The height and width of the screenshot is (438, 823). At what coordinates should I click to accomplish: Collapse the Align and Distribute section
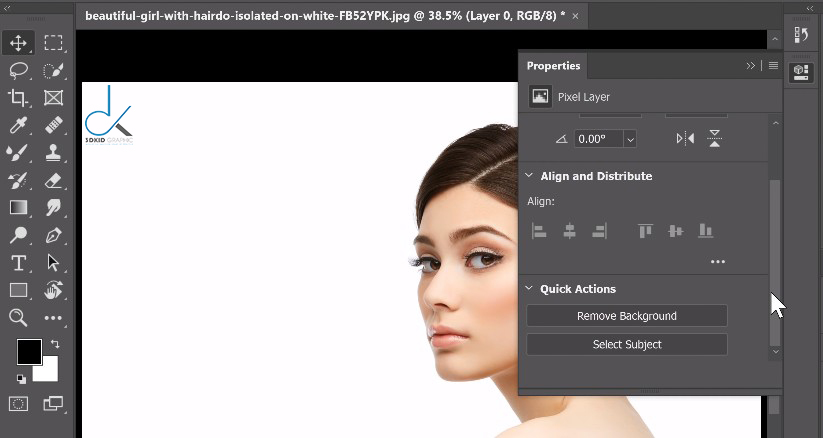point(529,175)
